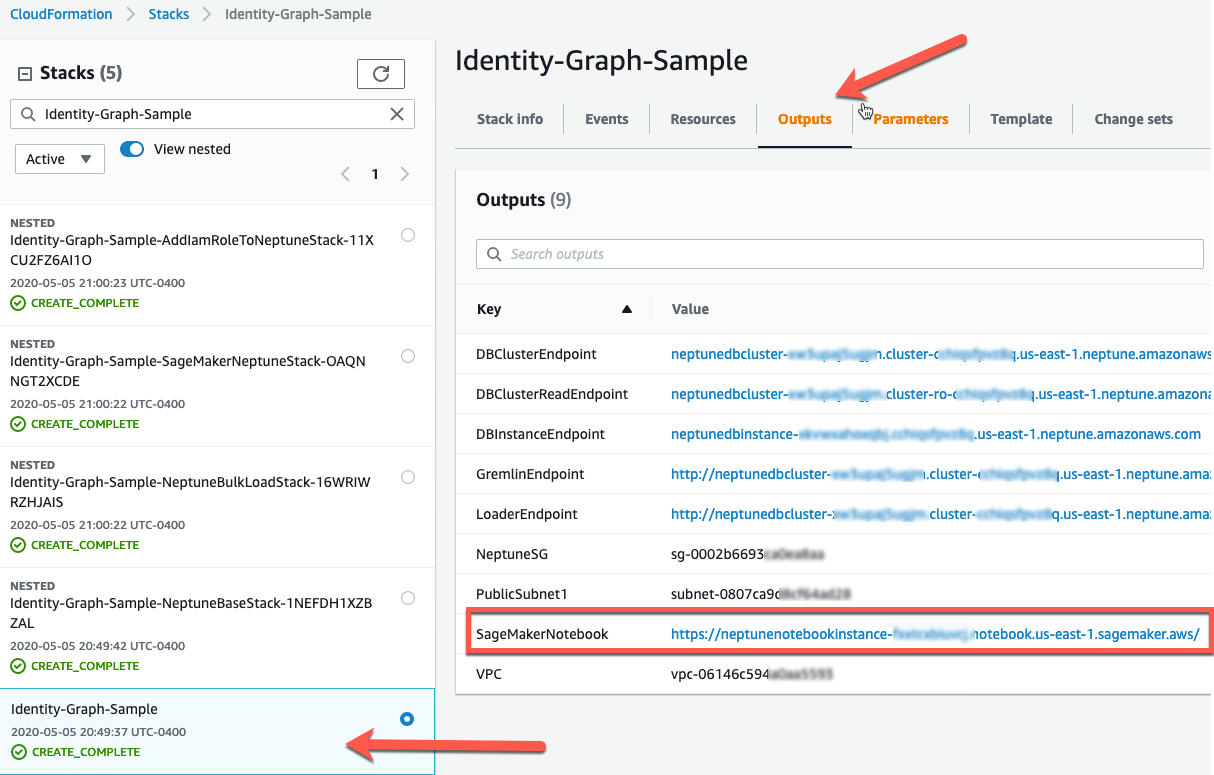Viewport: 1214px width, 775px height.
Task: Open Identity-Graph-Sample-SageMakerNeptuneStack stack name
Action: tap(188, 371)
